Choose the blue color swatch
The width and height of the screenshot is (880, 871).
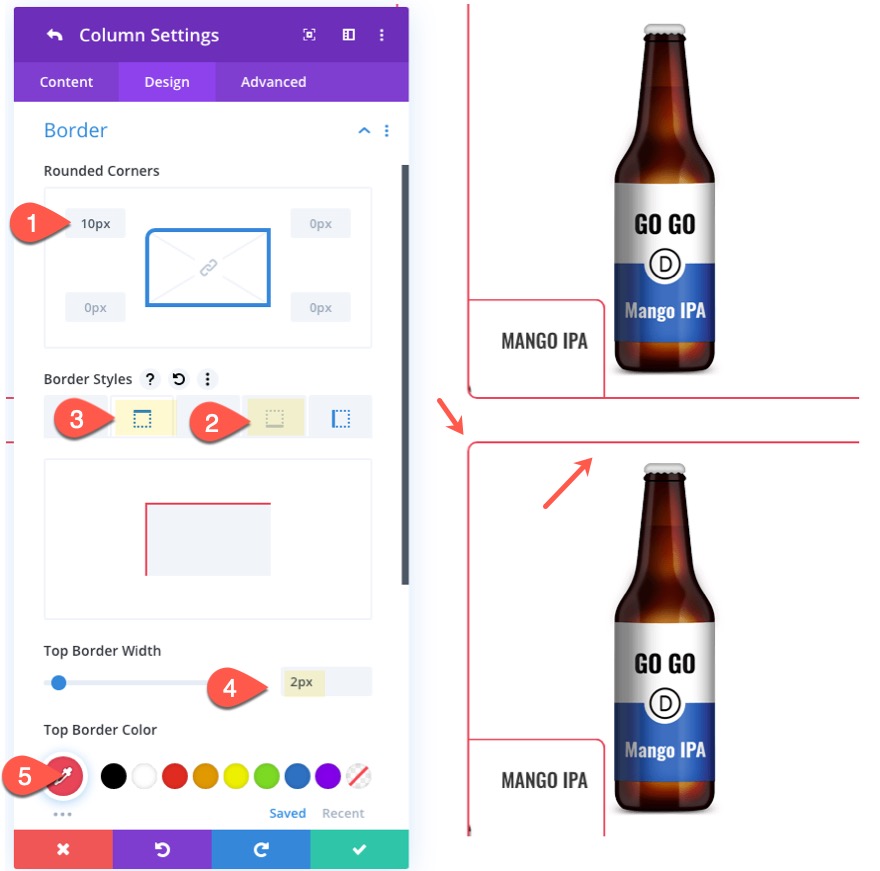point(297,776)
